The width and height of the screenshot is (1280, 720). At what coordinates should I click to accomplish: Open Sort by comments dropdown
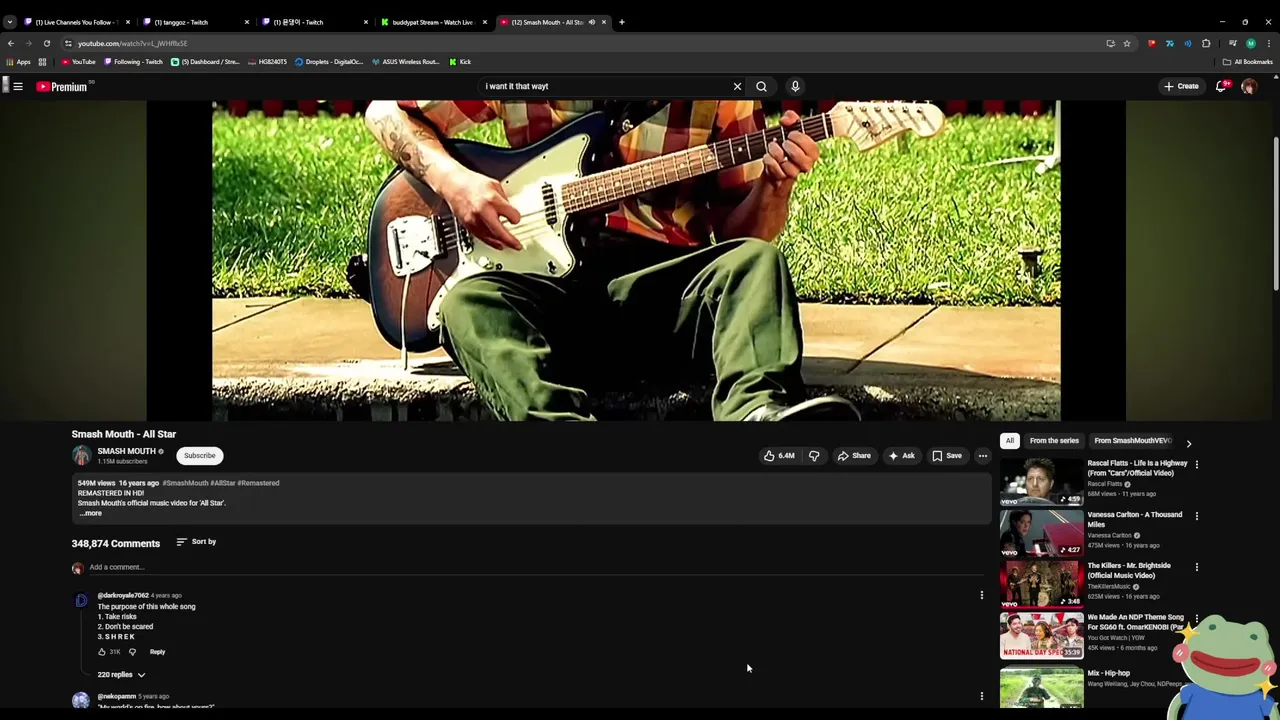[196, 542]
